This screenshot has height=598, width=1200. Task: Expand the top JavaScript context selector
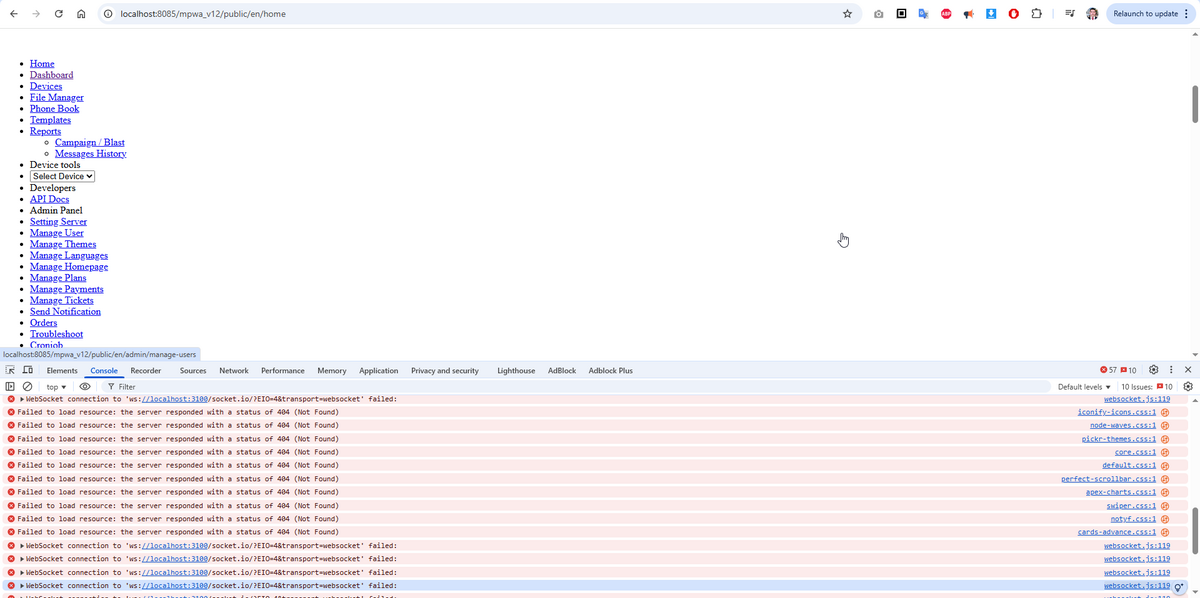tap(56, 387)
